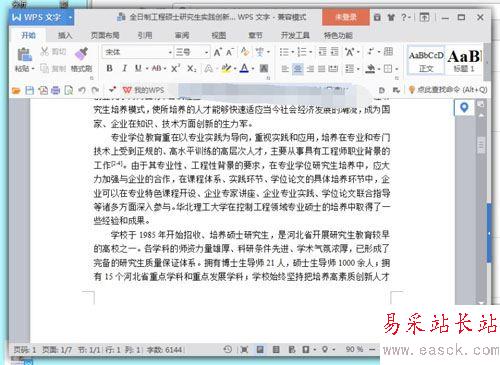Viewport: 500px width, 365px height.
Task: Decrease paragraph indent icon
Action: 322,52
